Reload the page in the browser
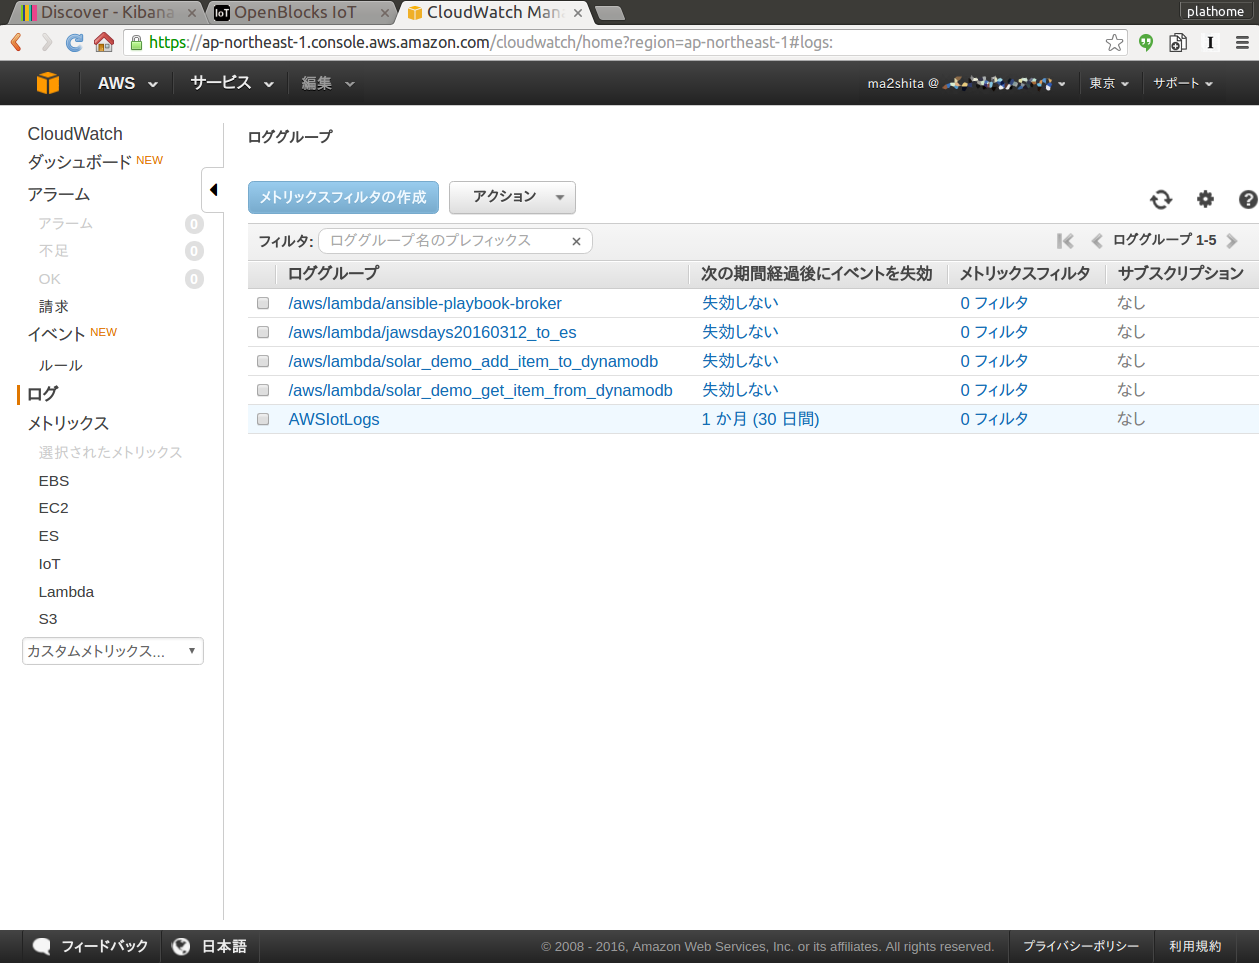Image resolution: width=1259 pixels, height=963 pixels. coord(74,42)
